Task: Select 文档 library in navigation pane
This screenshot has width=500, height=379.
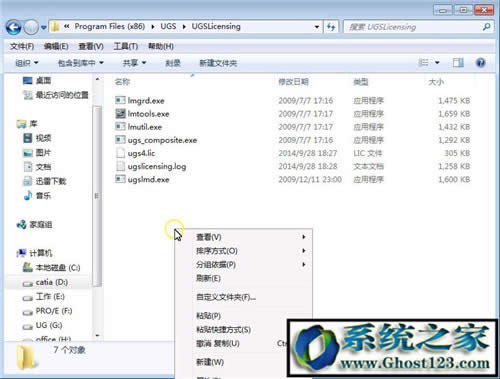Action: 37,167
